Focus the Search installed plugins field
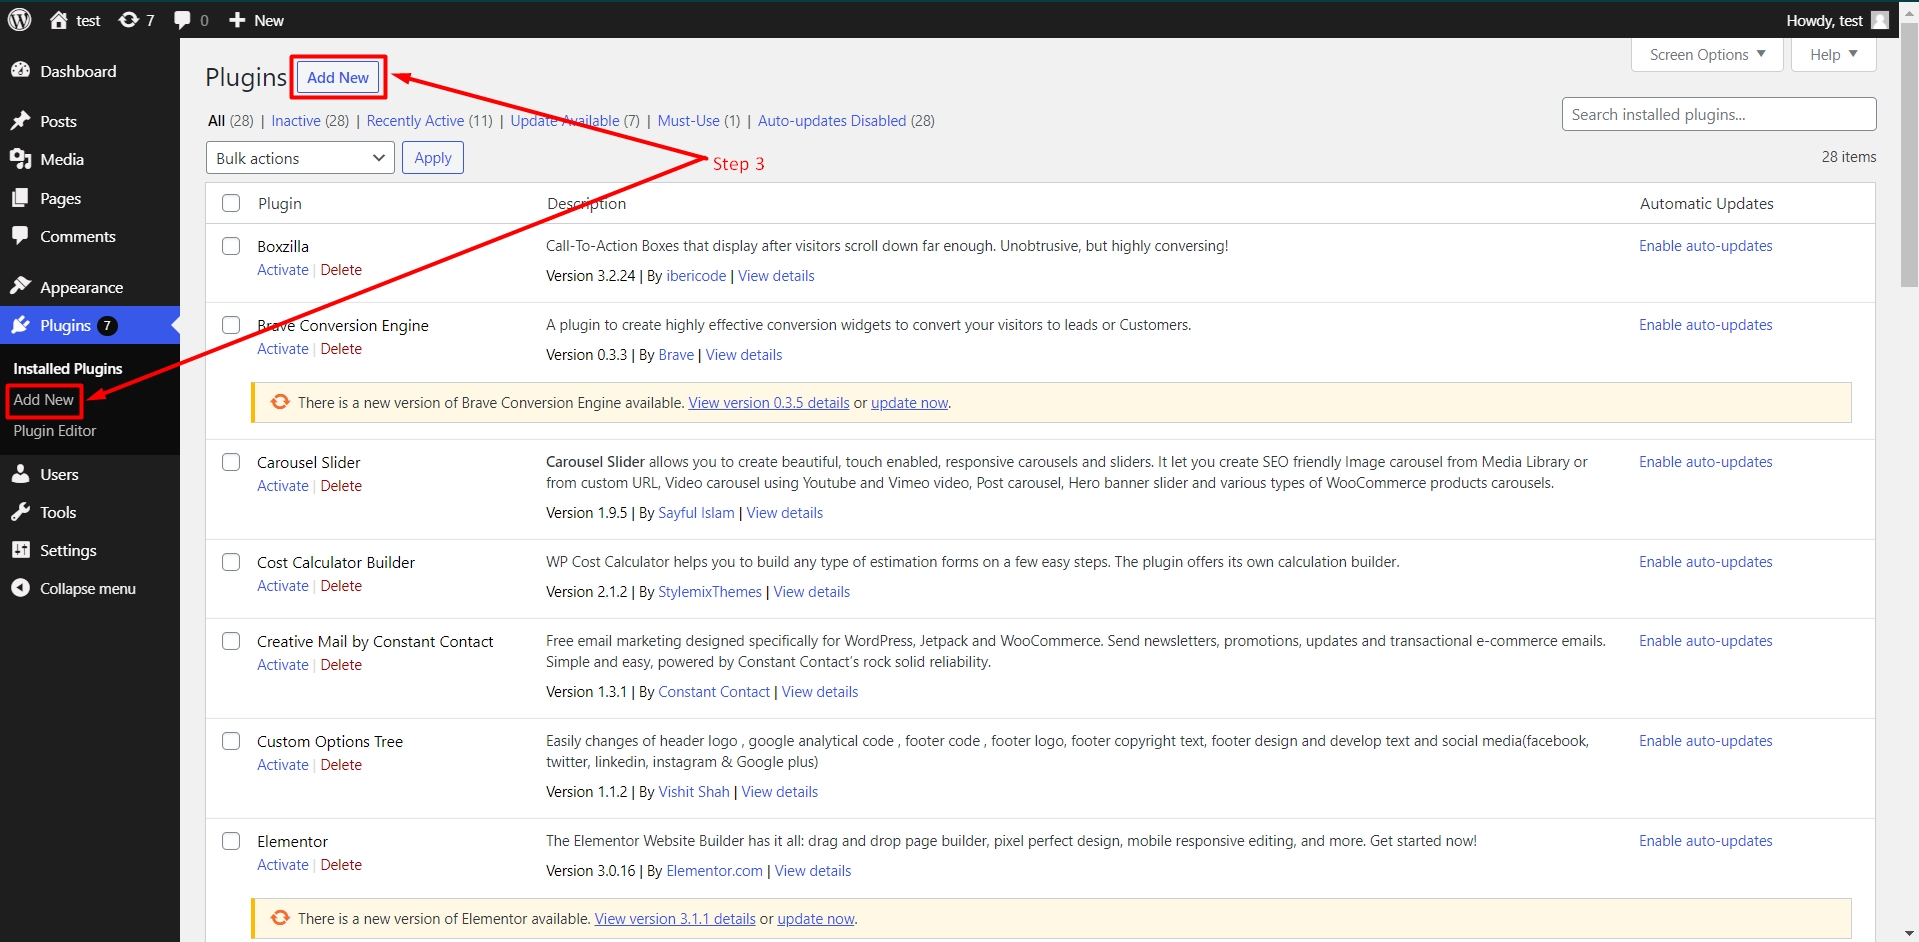 click(x=1719, y=114)
